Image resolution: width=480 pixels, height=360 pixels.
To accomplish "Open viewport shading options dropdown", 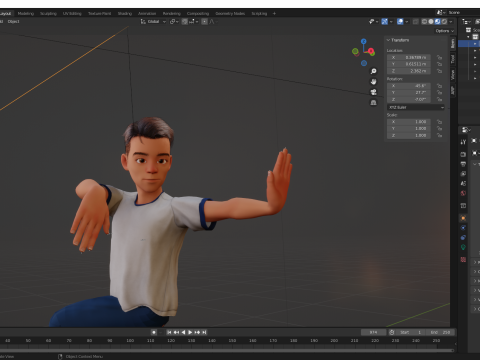I will pos(451,21).
